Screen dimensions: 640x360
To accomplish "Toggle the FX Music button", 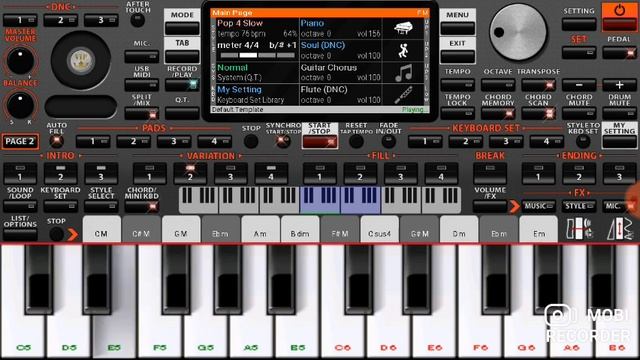I will 539,206.
